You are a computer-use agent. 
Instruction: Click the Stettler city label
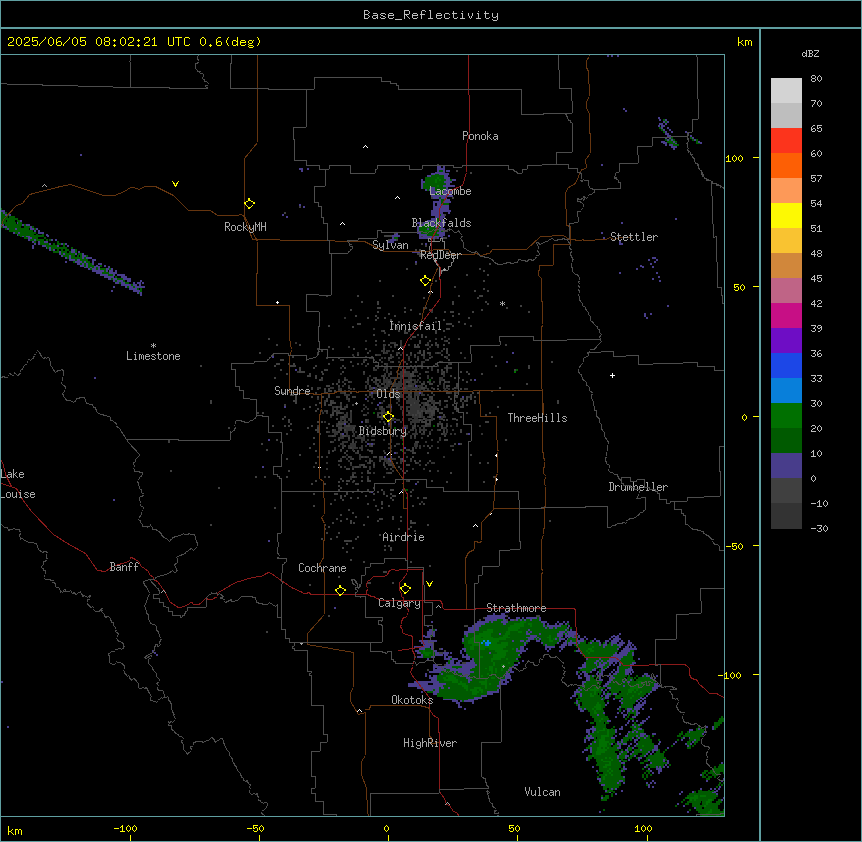(x=634, y=237)
